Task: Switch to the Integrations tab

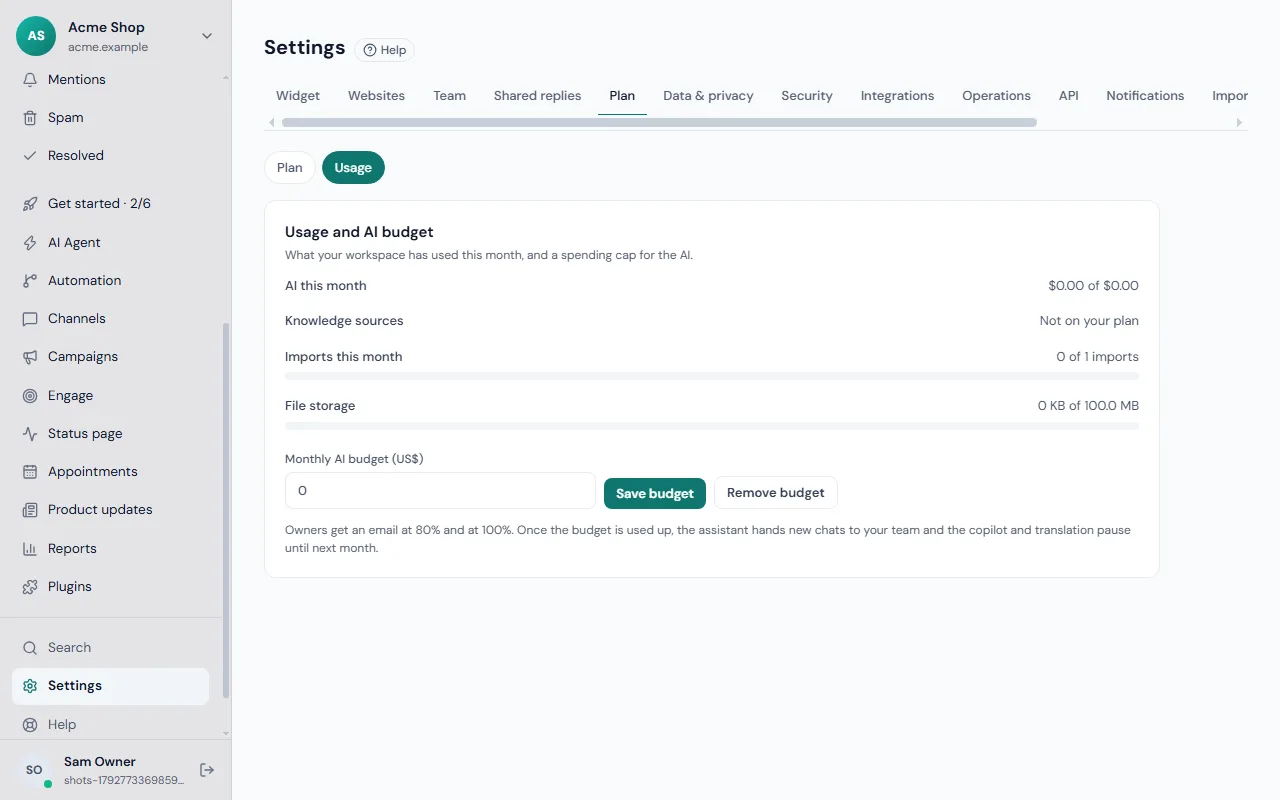Action: 897,96
